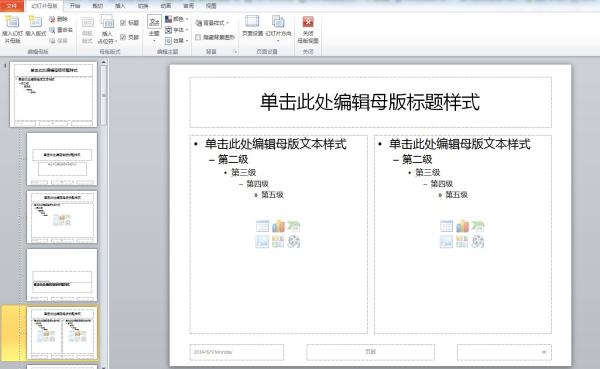The image size is (600, 369).
Task: Click 第四级 in the right placeholder
Action: pos(442,184)
